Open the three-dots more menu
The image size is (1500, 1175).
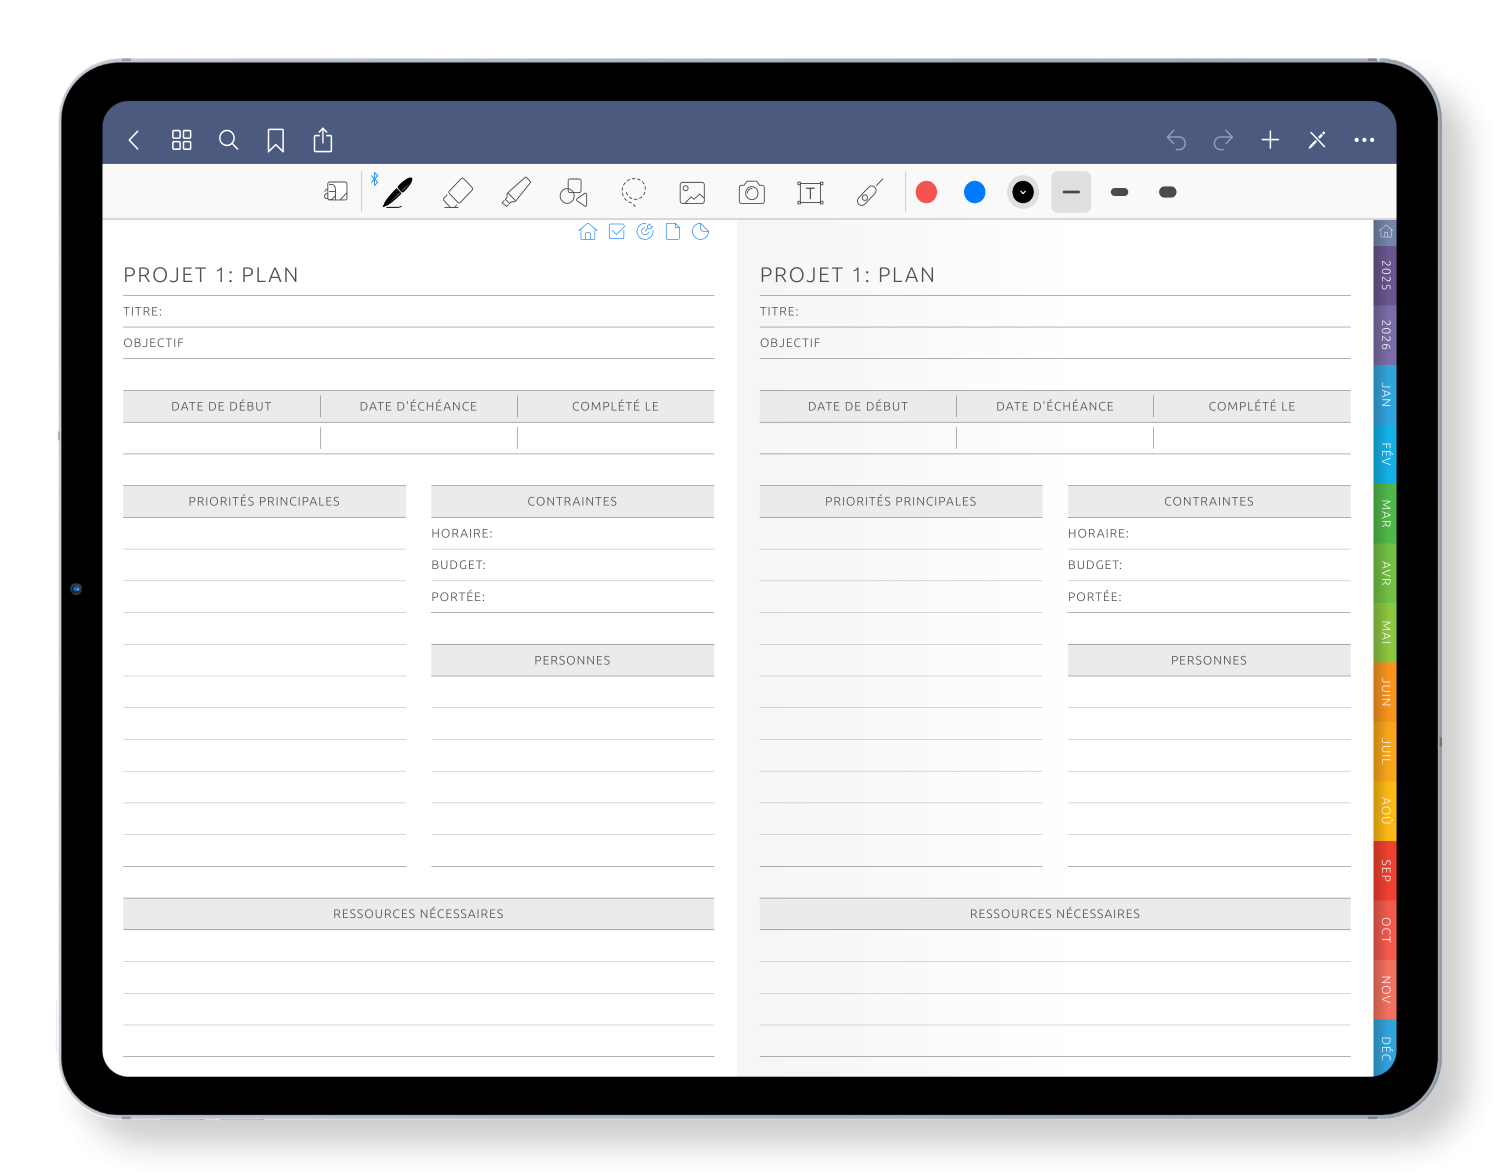1364,140
